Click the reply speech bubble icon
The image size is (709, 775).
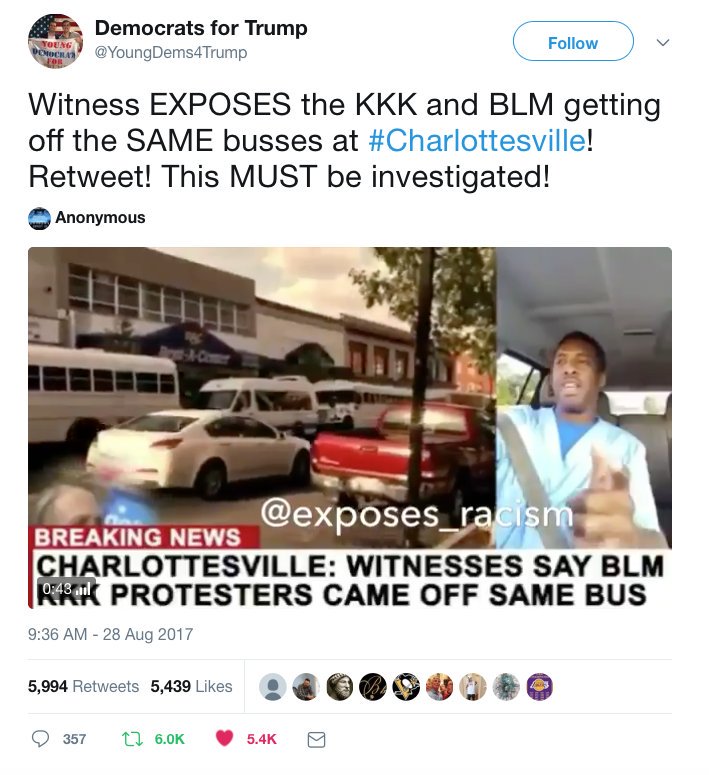40,738
